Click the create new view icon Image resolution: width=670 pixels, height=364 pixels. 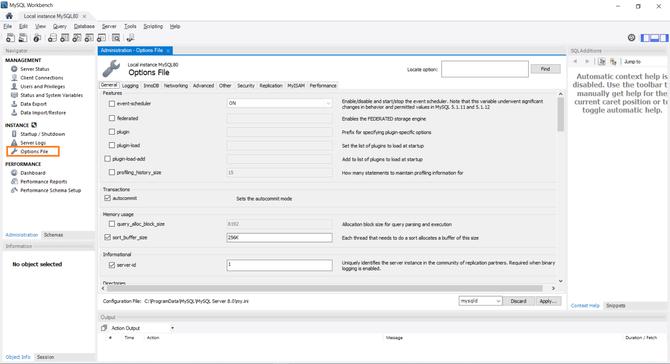[77, 38]
